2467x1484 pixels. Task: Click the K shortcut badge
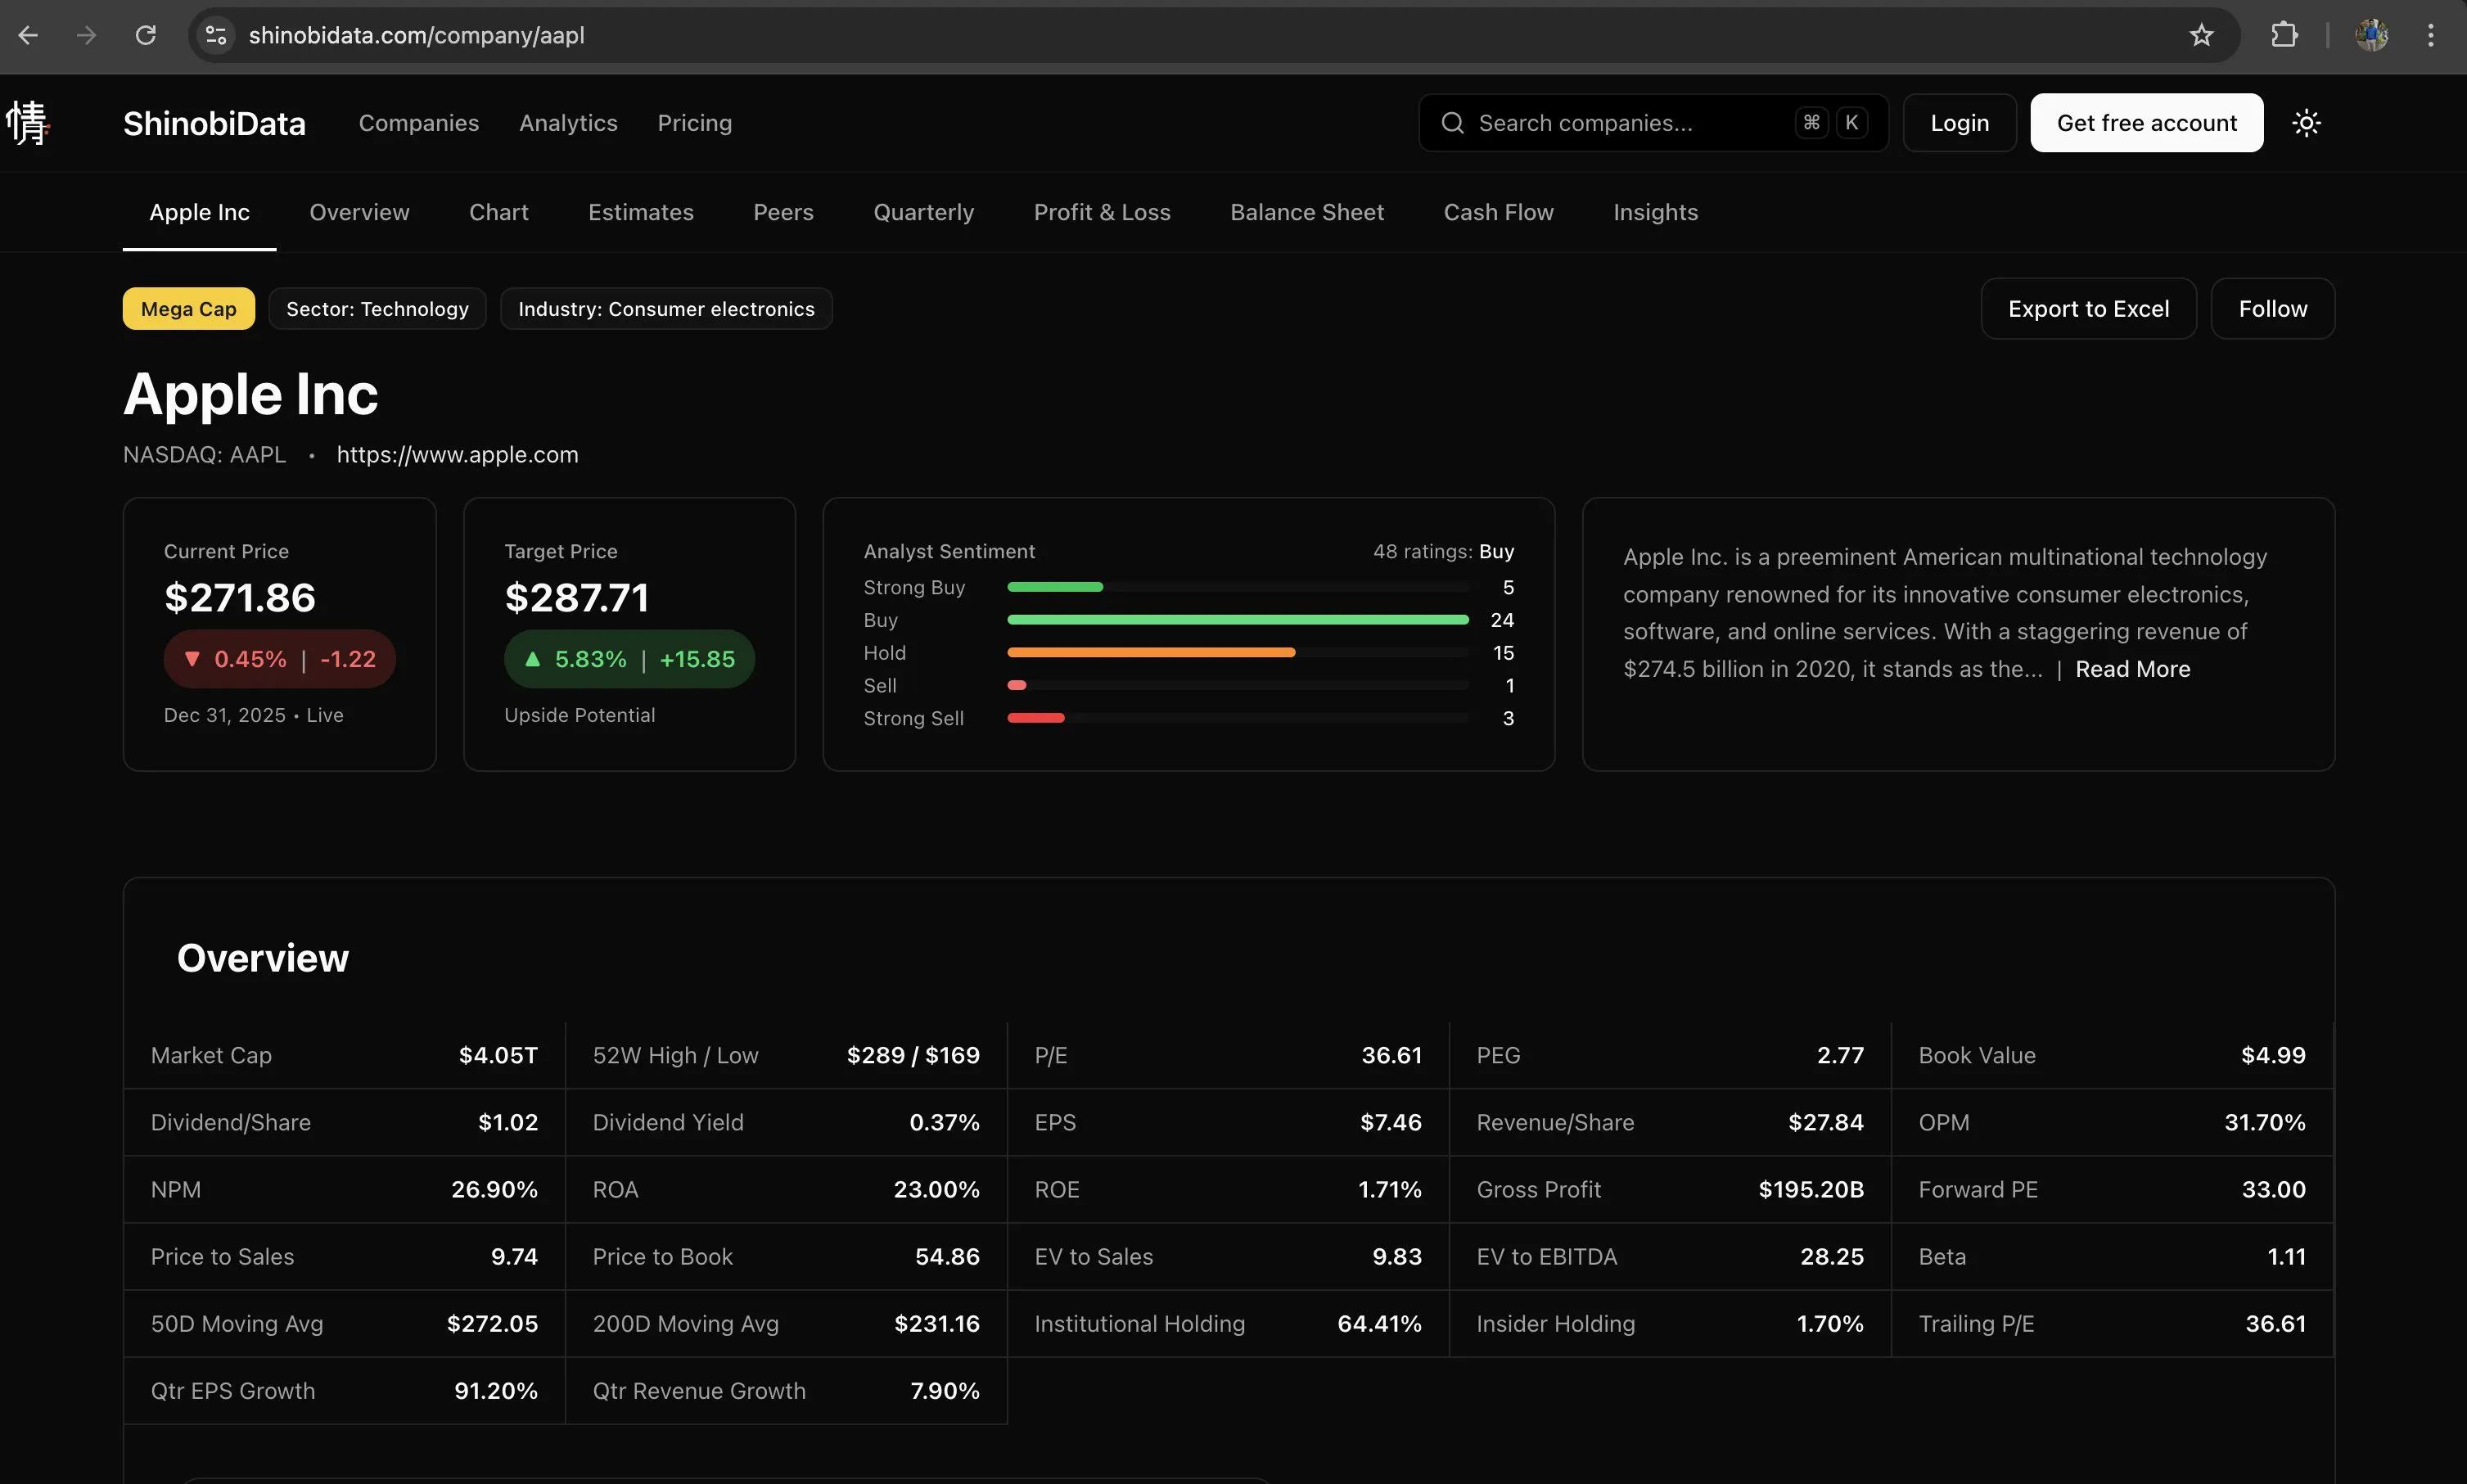click(x=1851, y=122)
